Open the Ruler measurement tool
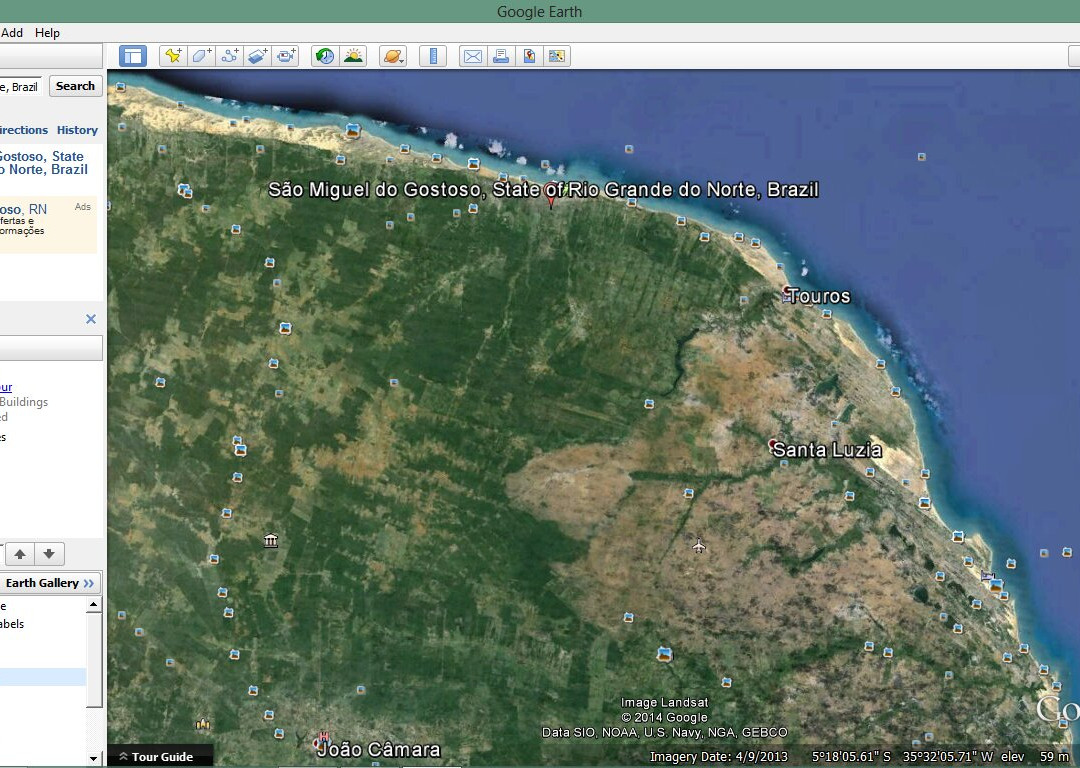The width and height of the screenshot is (1080, 768). (433, 55)
